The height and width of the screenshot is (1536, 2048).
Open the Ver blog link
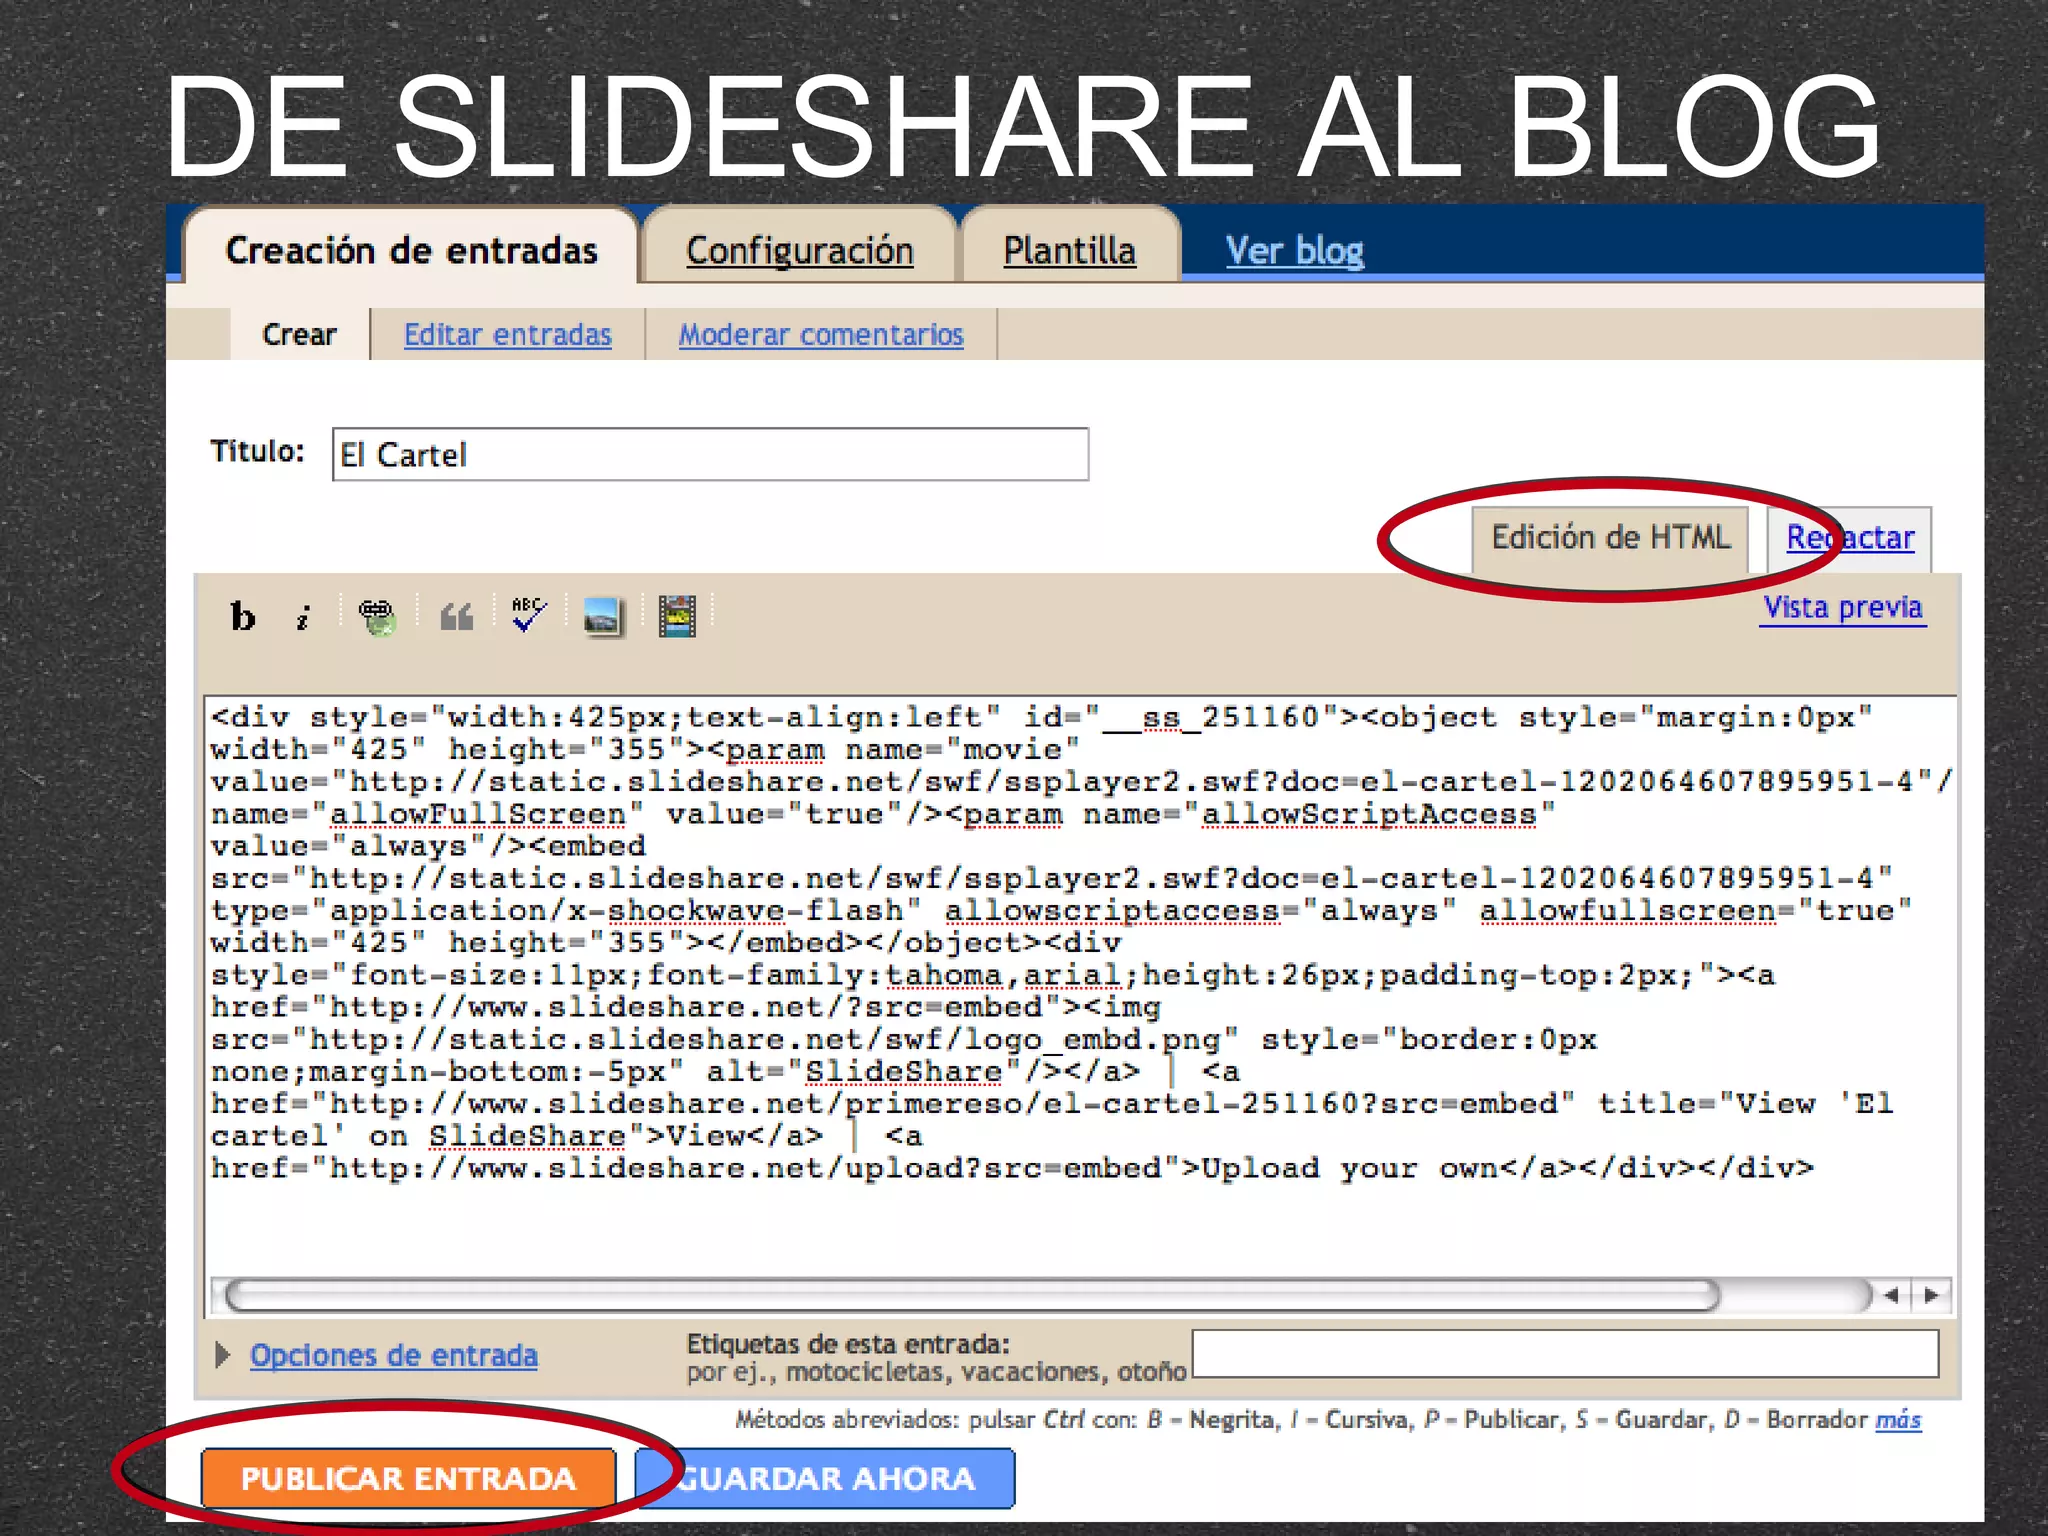coord(1294,251)
